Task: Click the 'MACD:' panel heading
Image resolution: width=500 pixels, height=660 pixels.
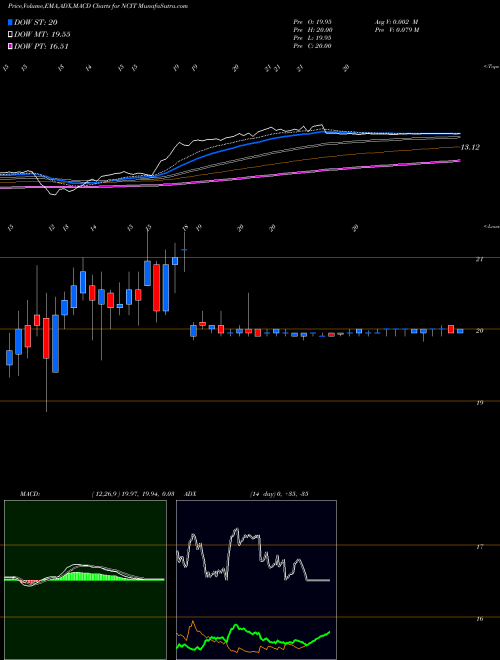Action: coord(29,494)
